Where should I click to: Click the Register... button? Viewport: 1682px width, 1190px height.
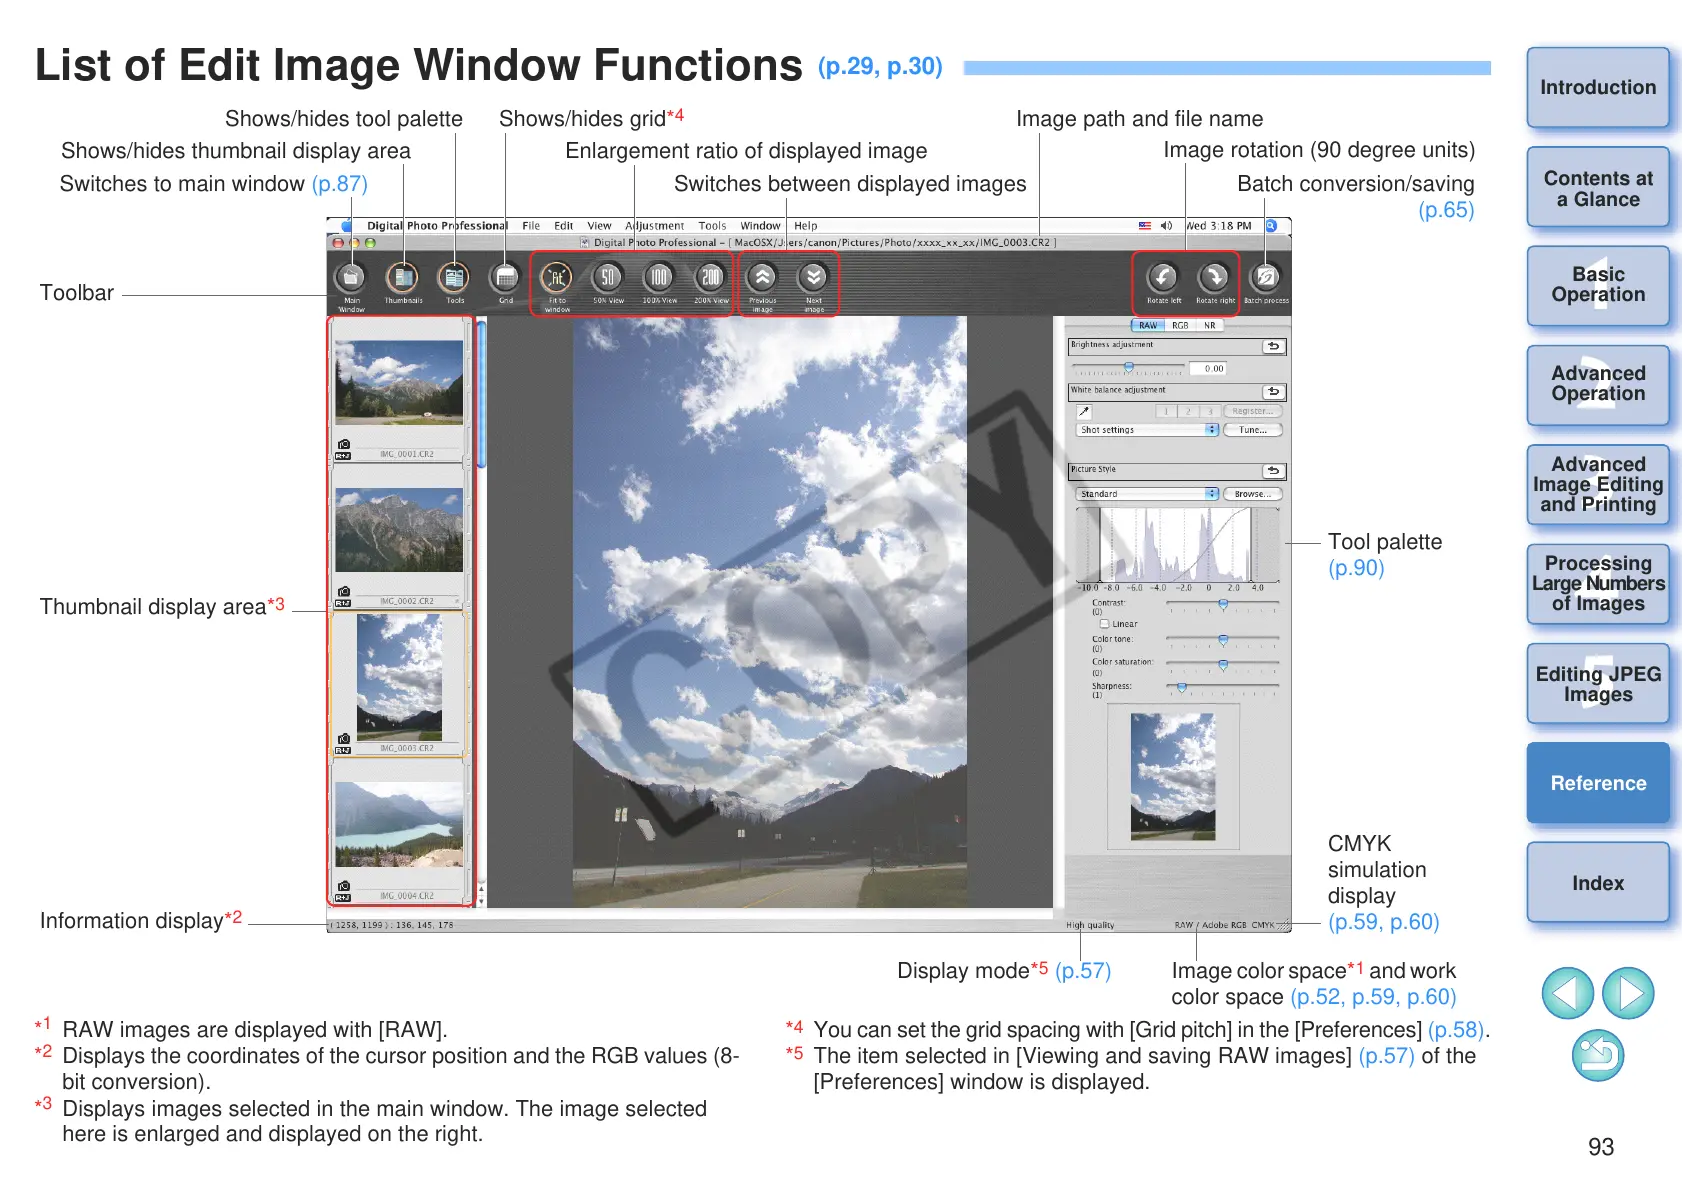(1253, 411)
